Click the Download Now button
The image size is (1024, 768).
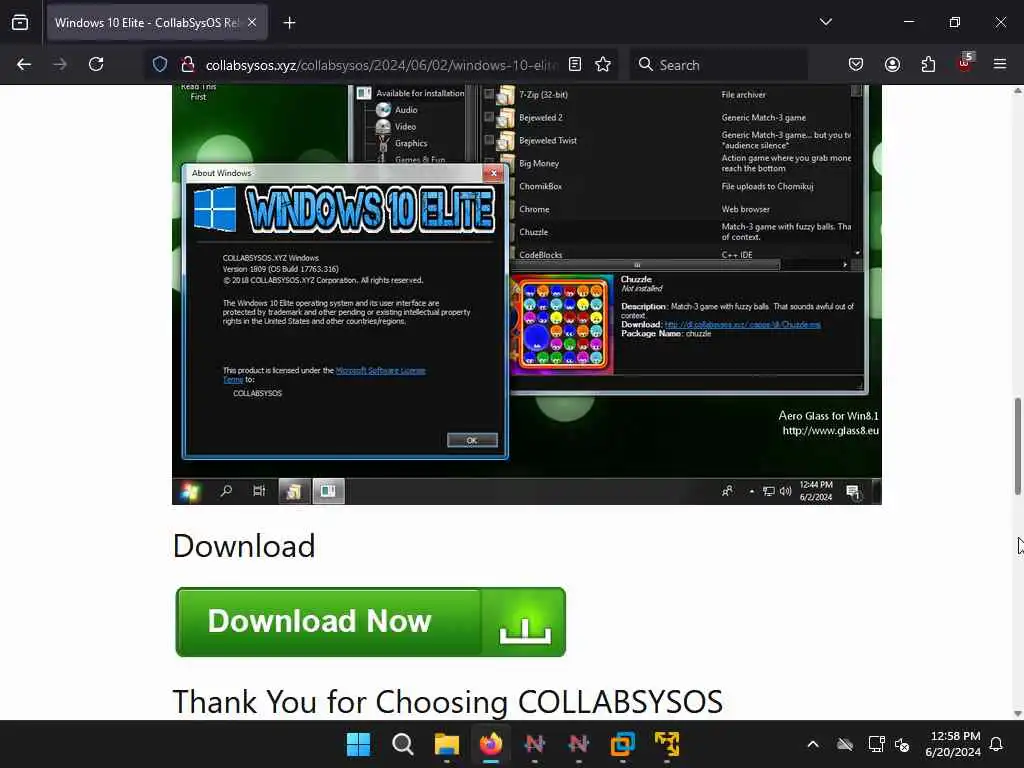click(370, 622)
